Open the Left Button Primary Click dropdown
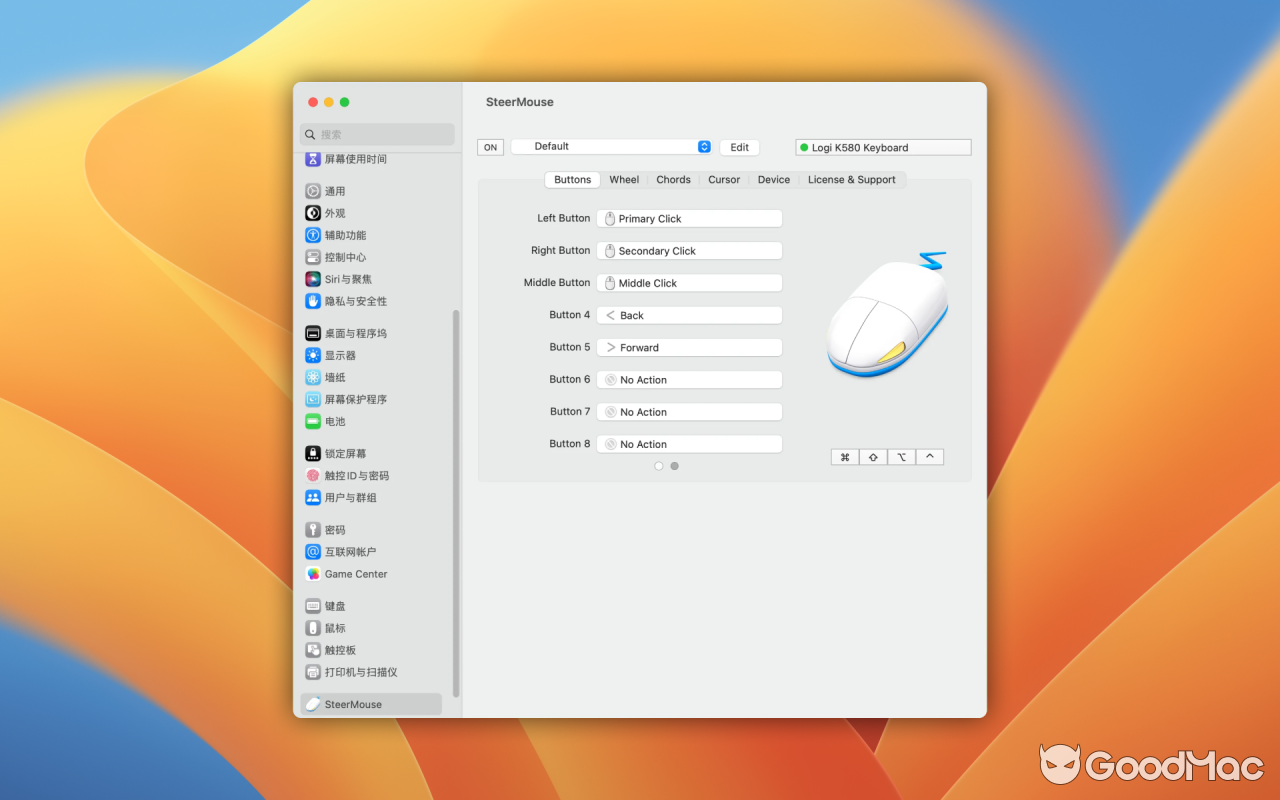The image size is (1280, 800). pyautogui.click(x=689, y=218)
